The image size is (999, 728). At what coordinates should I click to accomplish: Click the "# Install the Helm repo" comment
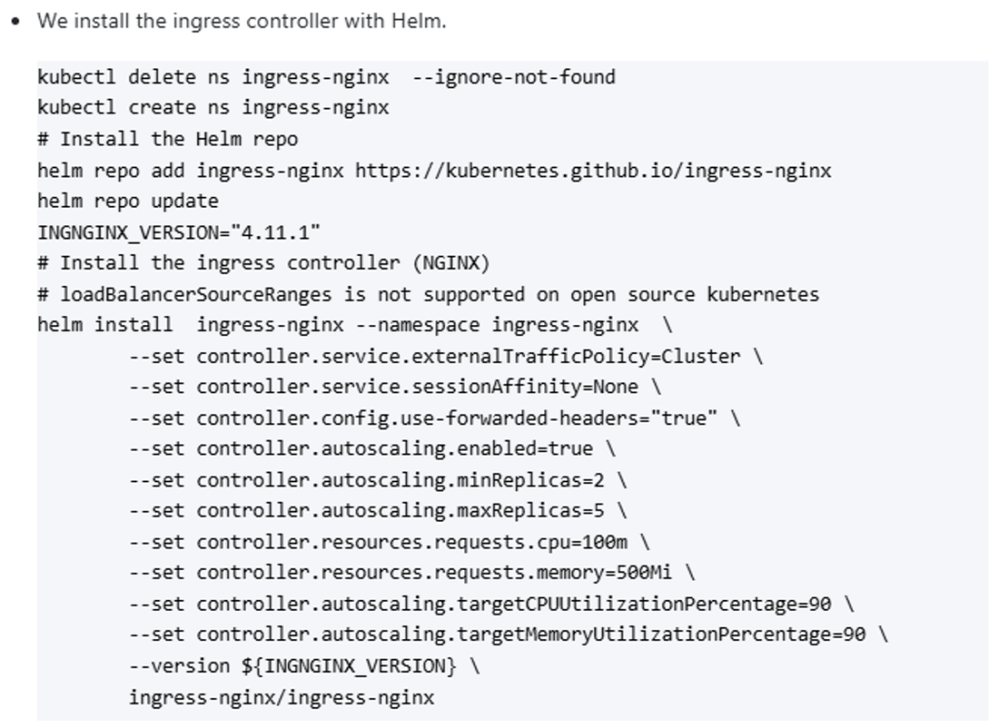pos(167,139)
